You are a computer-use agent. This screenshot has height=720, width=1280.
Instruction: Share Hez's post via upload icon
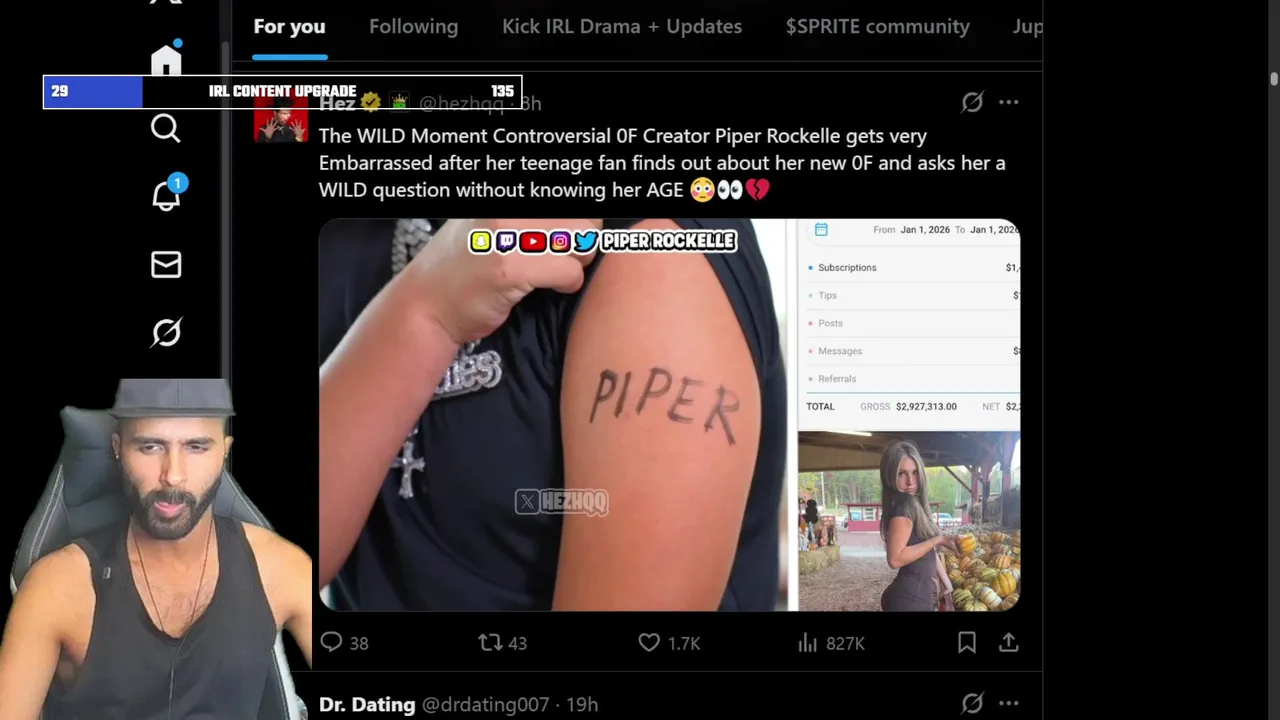pyautogui.click(x=1008, y=643)
